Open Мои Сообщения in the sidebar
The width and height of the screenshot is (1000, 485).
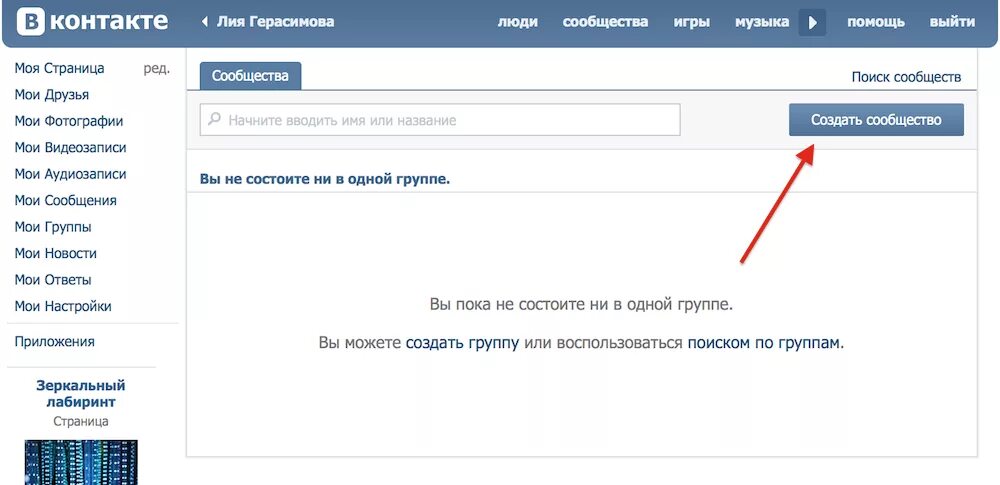(x=66, y=200)
